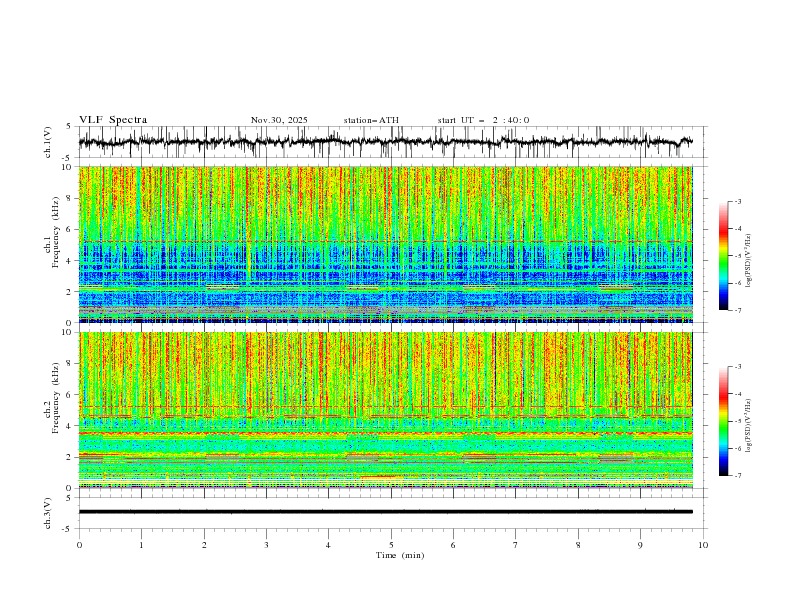Click the "3" tick on the time axis

point(266,545)
